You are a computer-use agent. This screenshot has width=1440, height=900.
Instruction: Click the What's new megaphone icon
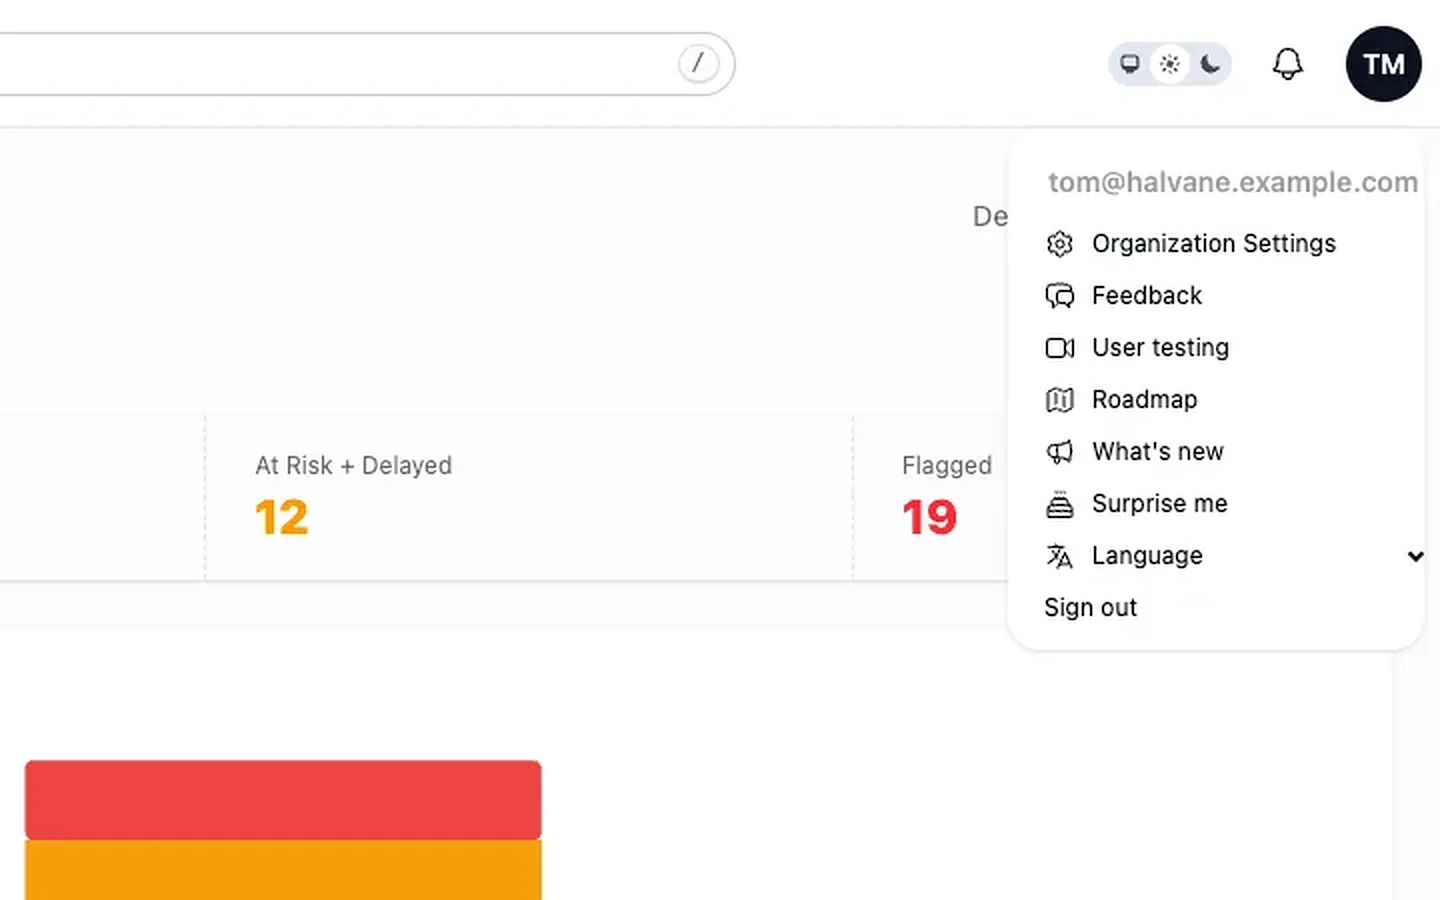coord(1060,451)
